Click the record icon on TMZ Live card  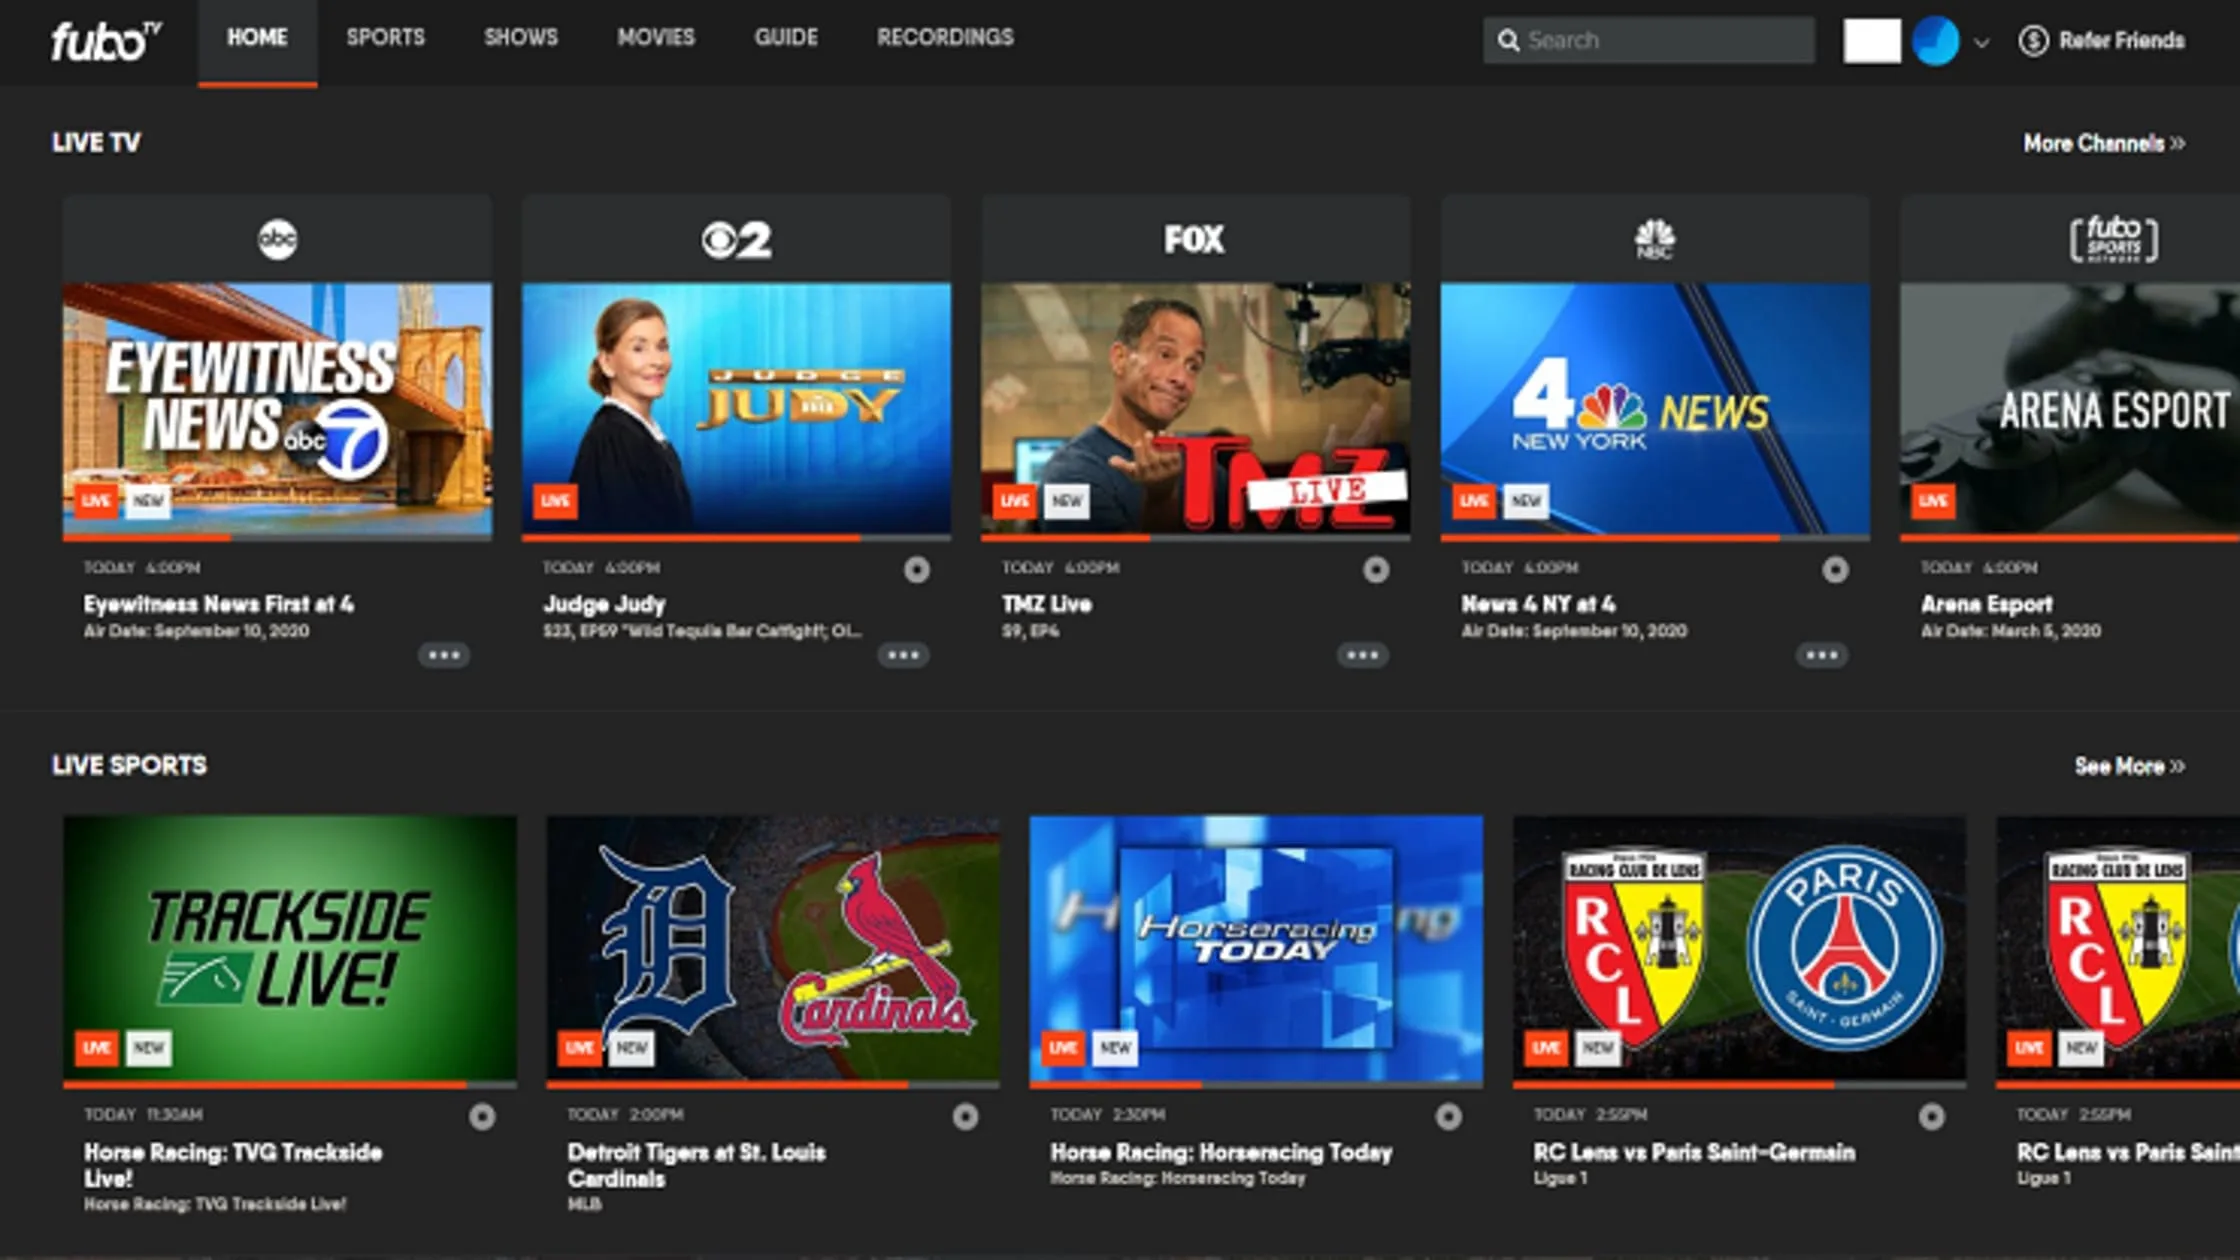(x=1377, y=568)
